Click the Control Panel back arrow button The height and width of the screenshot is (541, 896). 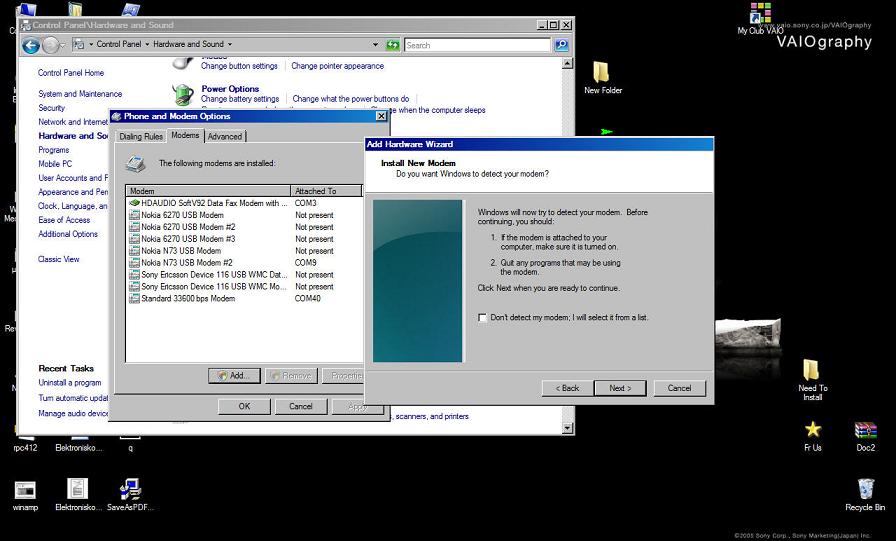[31, 45]
